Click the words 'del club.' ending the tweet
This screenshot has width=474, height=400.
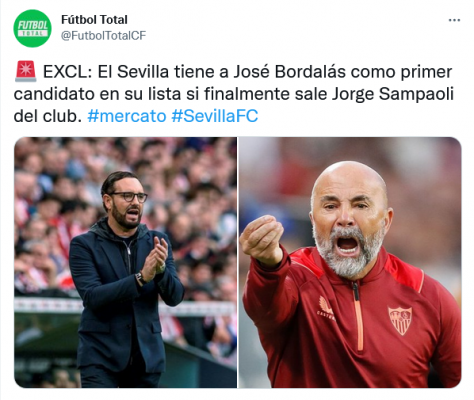click(x=47, y=116)
